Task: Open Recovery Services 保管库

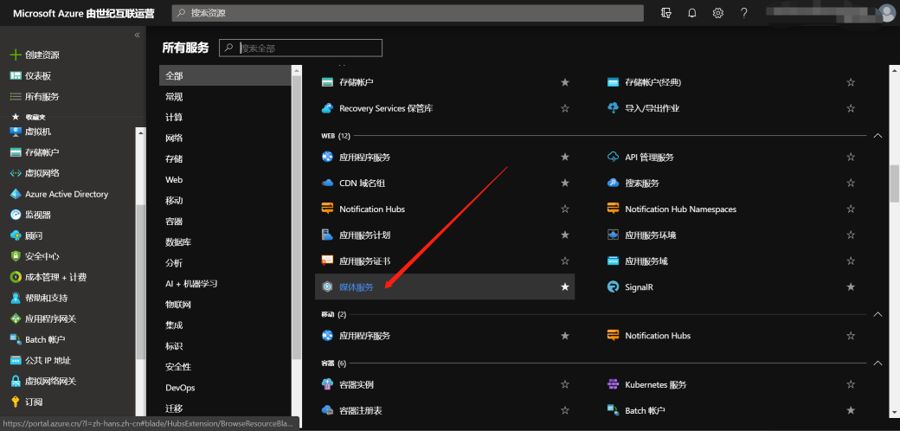Action: coord(386,108)
